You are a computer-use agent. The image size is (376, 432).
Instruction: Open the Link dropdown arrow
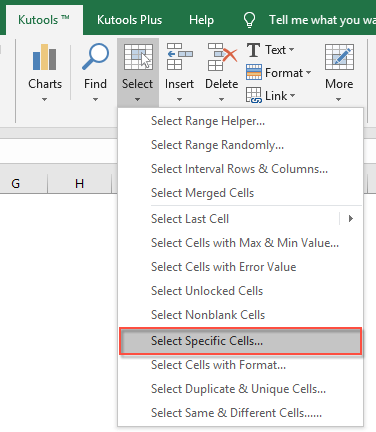pos(292,95)
